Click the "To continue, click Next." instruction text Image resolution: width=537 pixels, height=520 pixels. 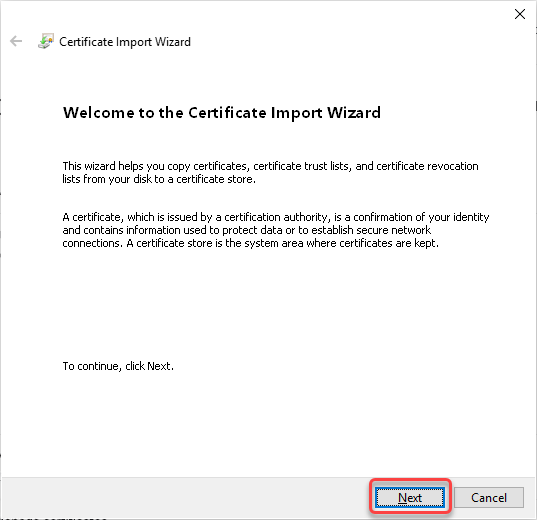pyautogui.click(x=118, y=366)
